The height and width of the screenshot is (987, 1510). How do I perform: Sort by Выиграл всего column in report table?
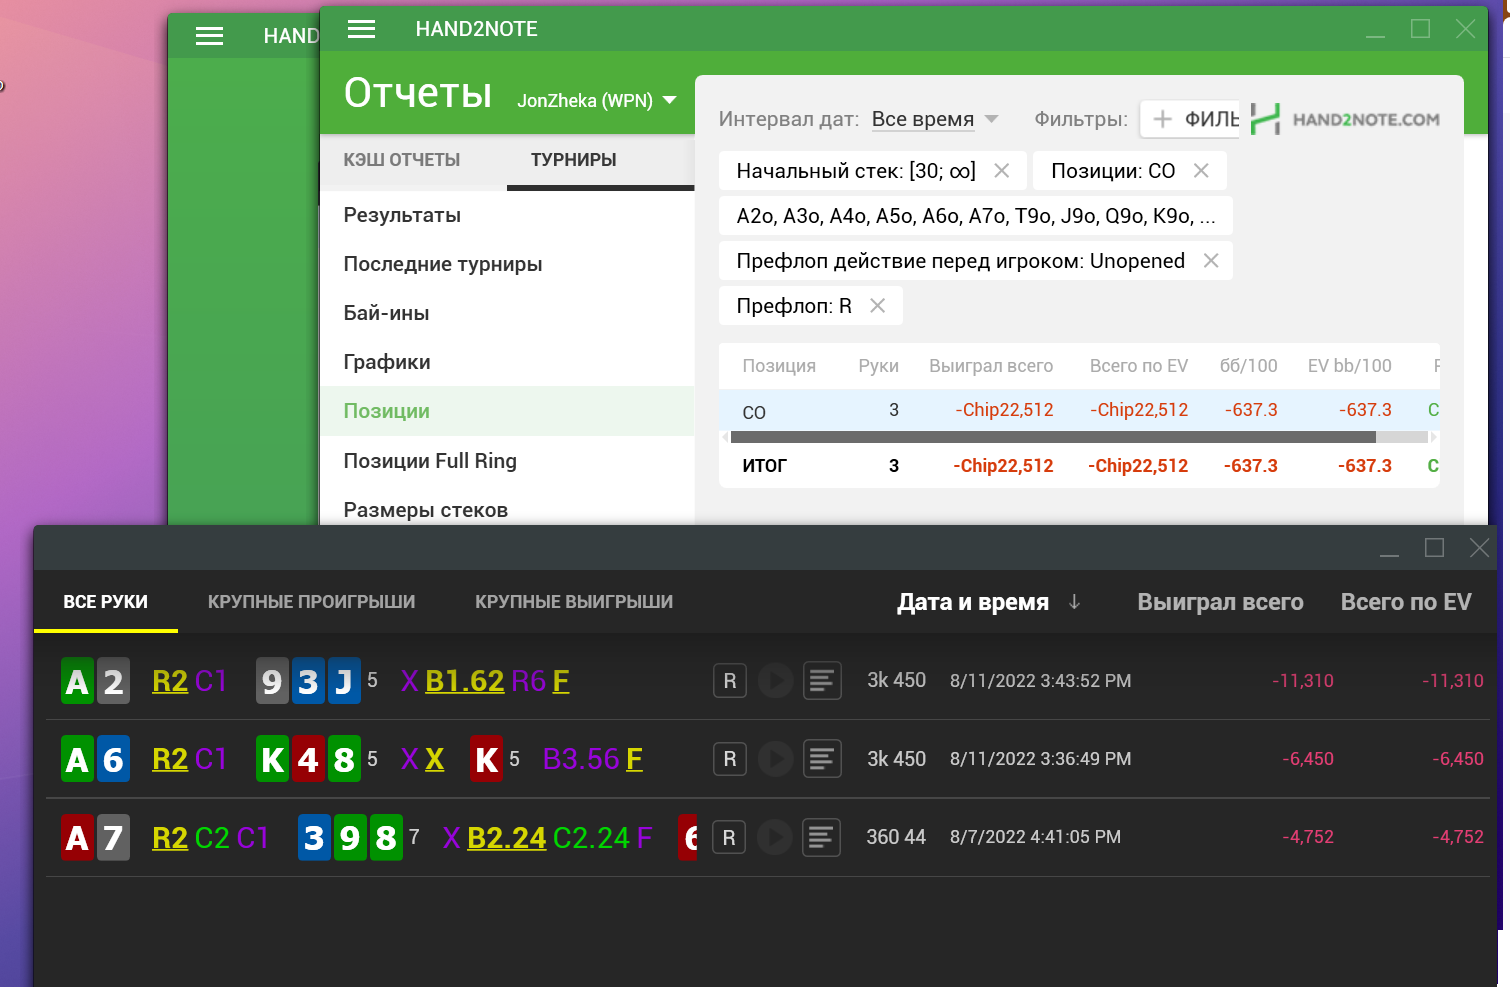991,366
